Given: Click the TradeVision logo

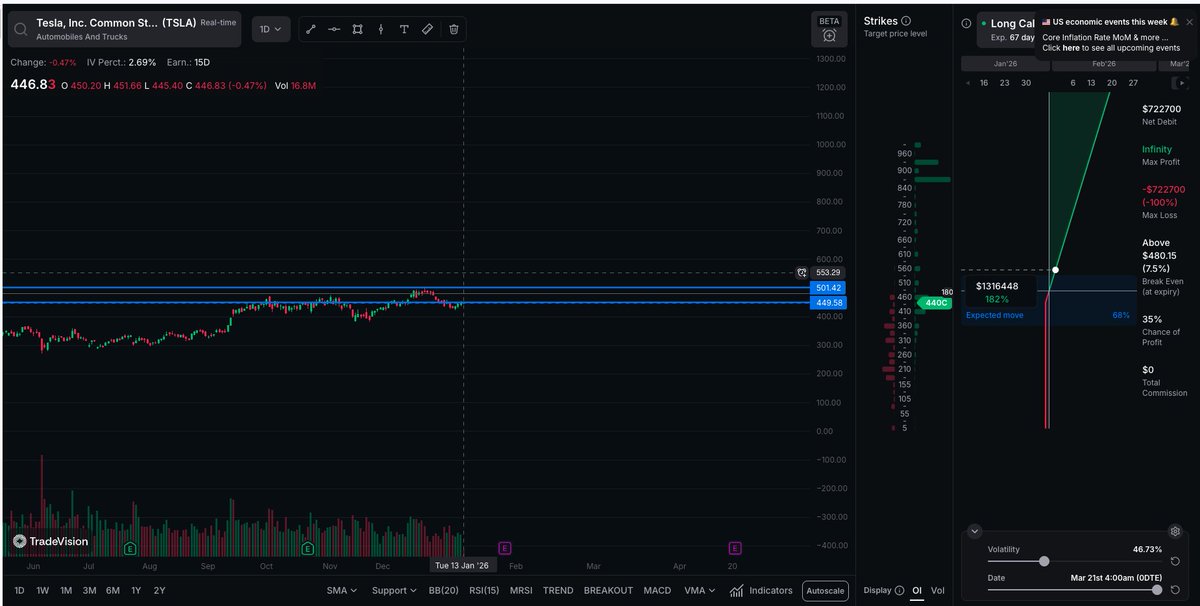Looking at the screenshot, I should (50, 541).
